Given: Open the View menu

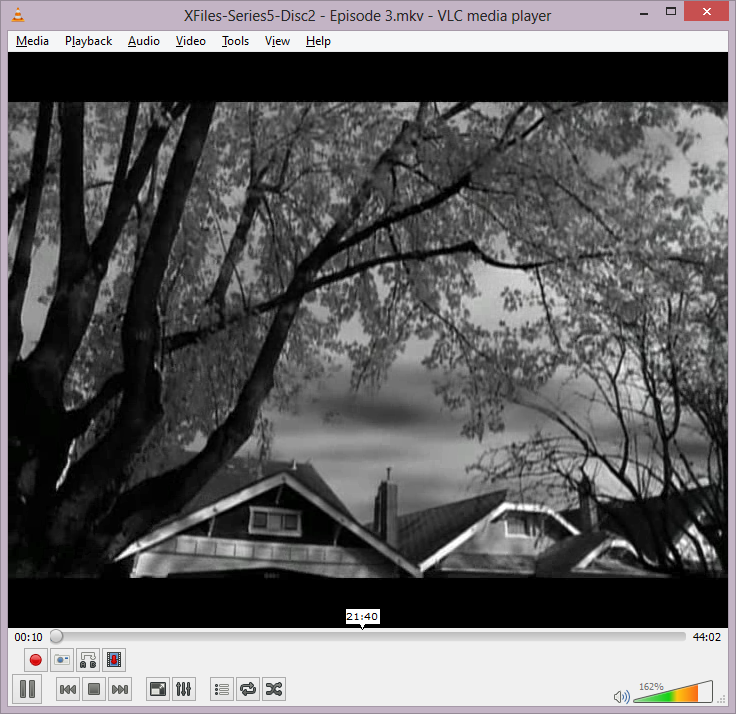Looking at the screenshot, I should tap(277, 41).
